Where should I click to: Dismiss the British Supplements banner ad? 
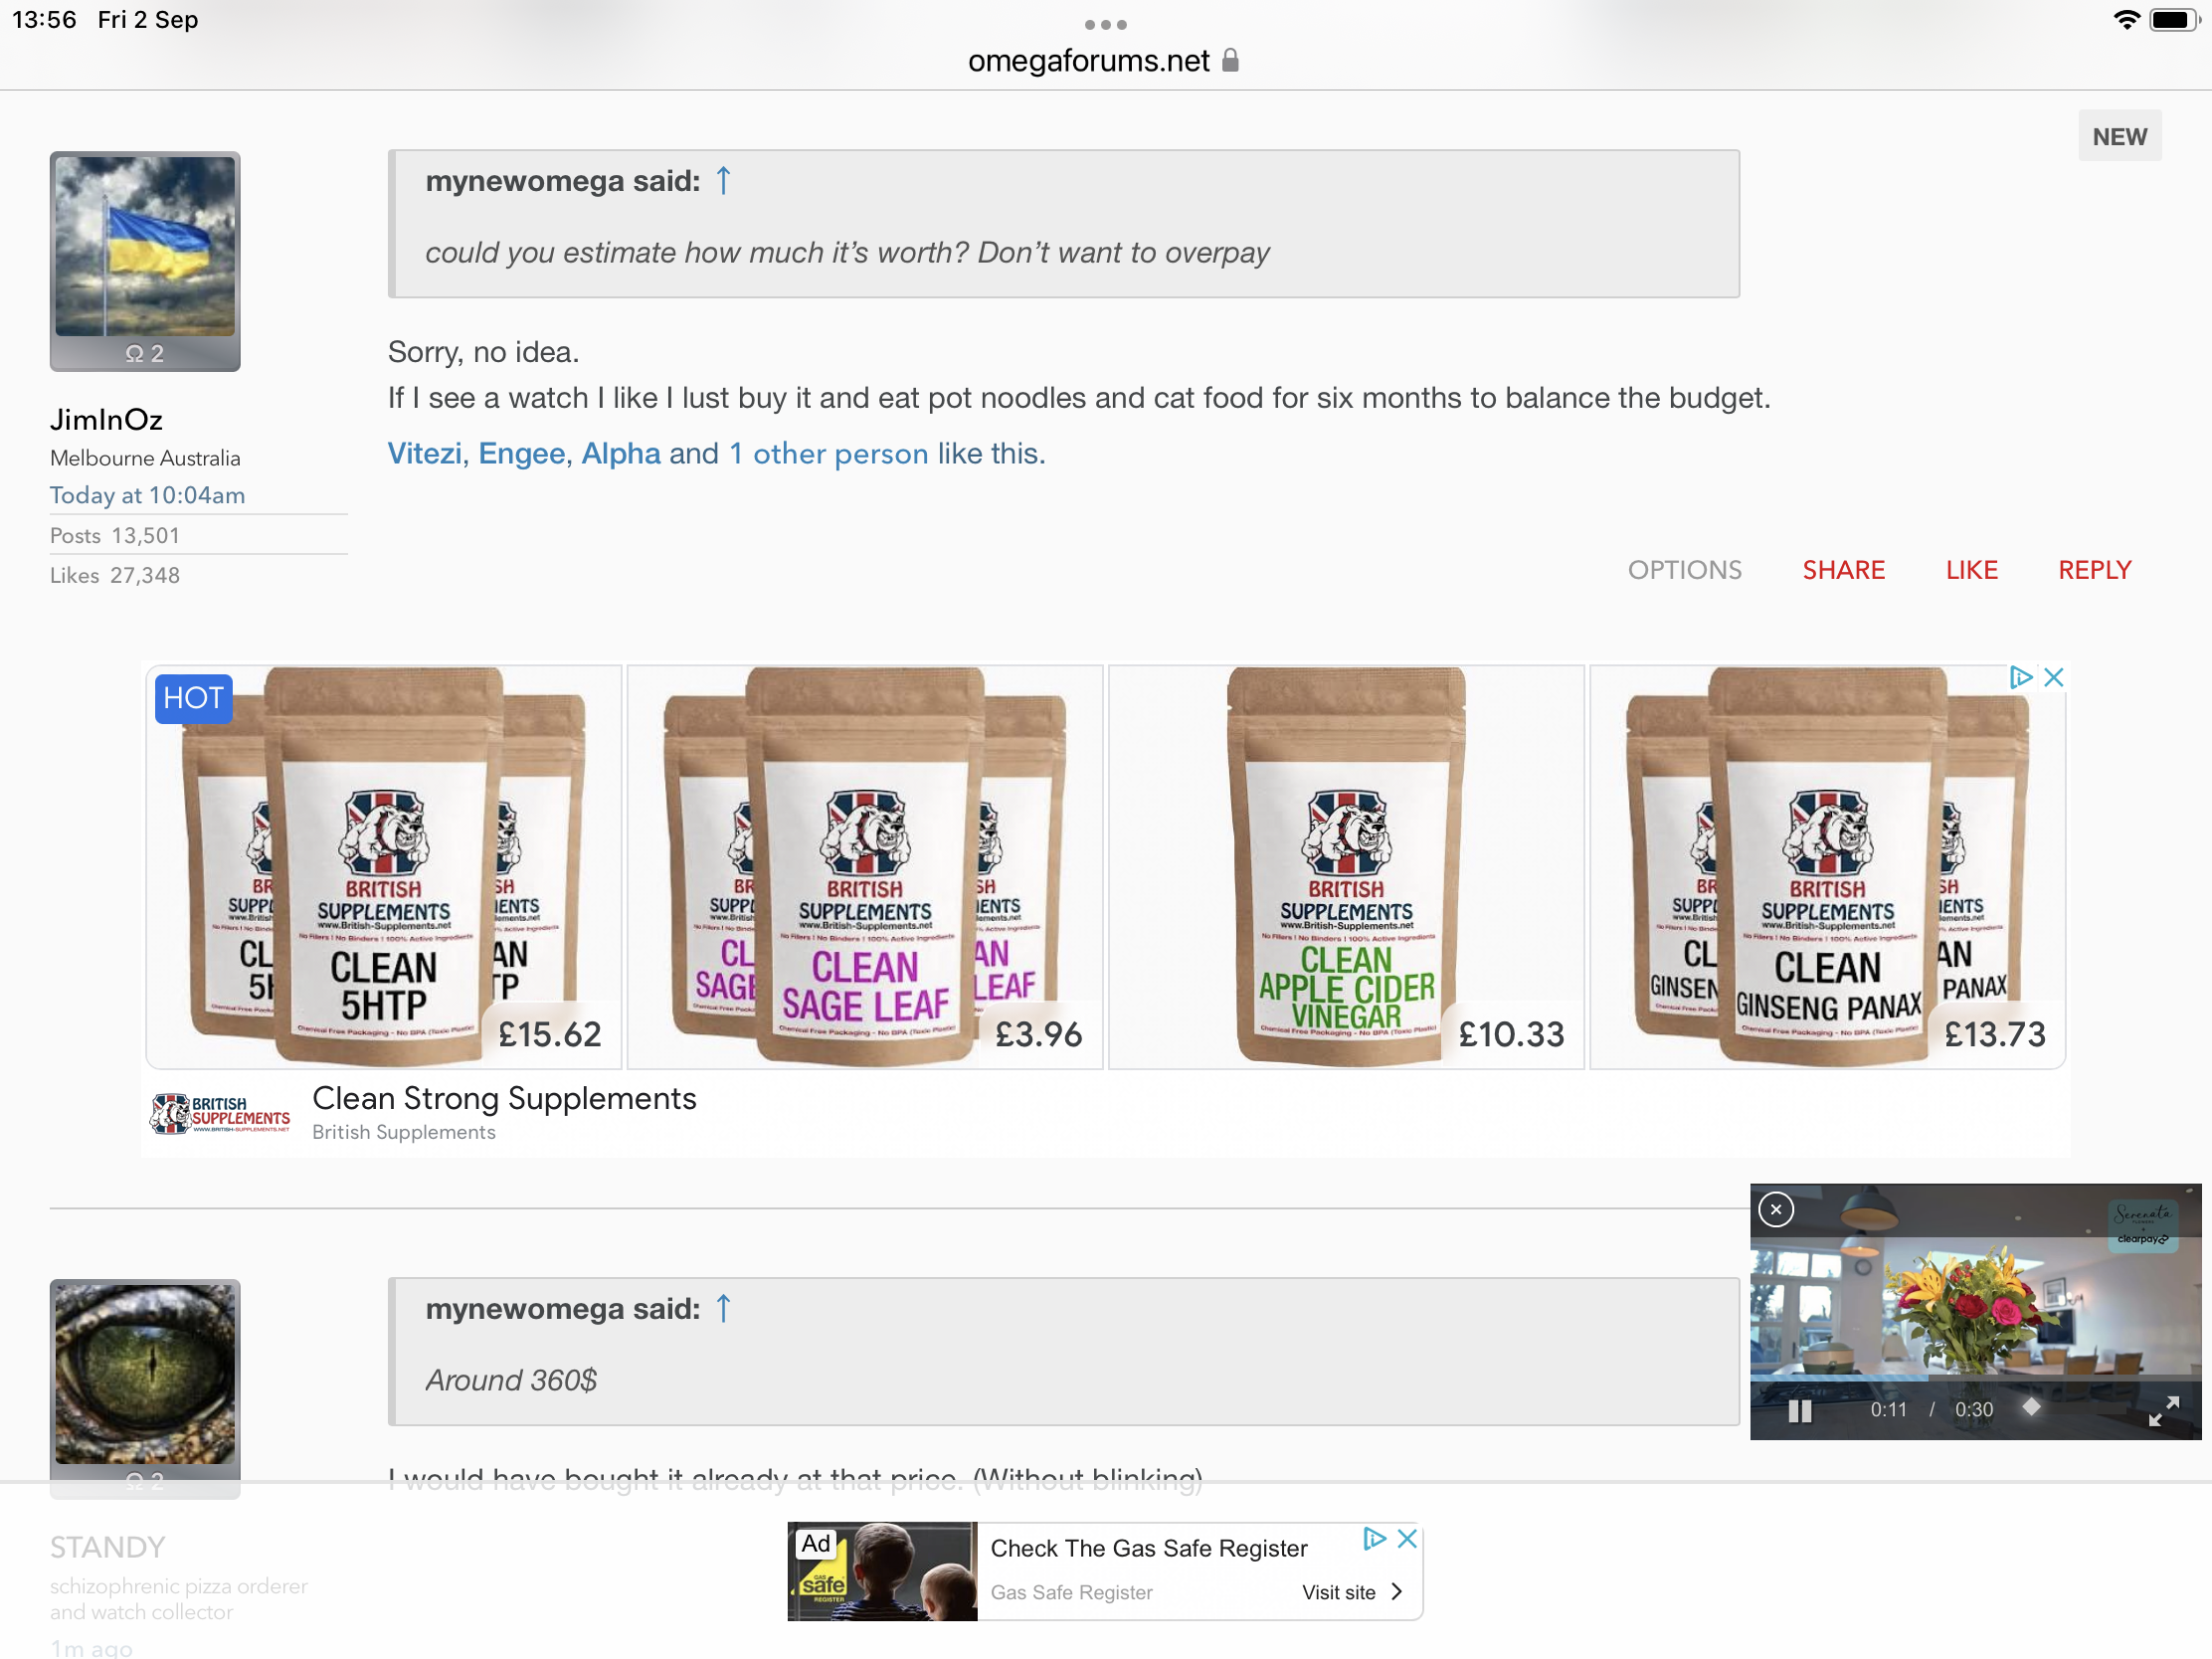(2053, 677)
